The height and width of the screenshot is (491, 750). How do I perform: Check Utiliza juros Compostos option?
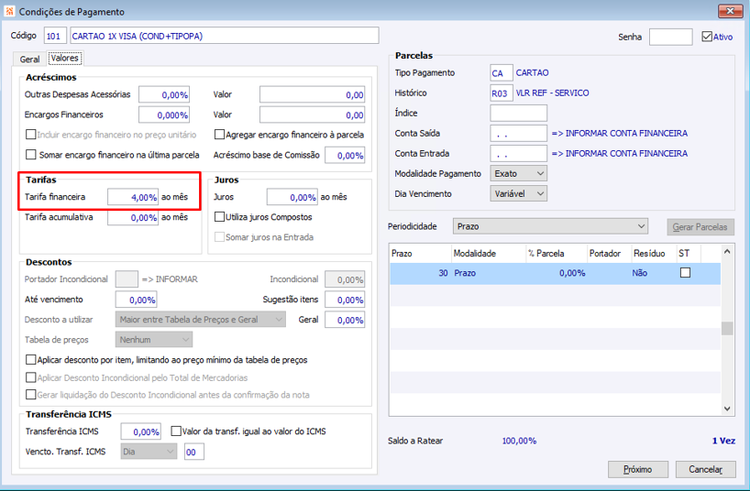[x=219, y=217]
